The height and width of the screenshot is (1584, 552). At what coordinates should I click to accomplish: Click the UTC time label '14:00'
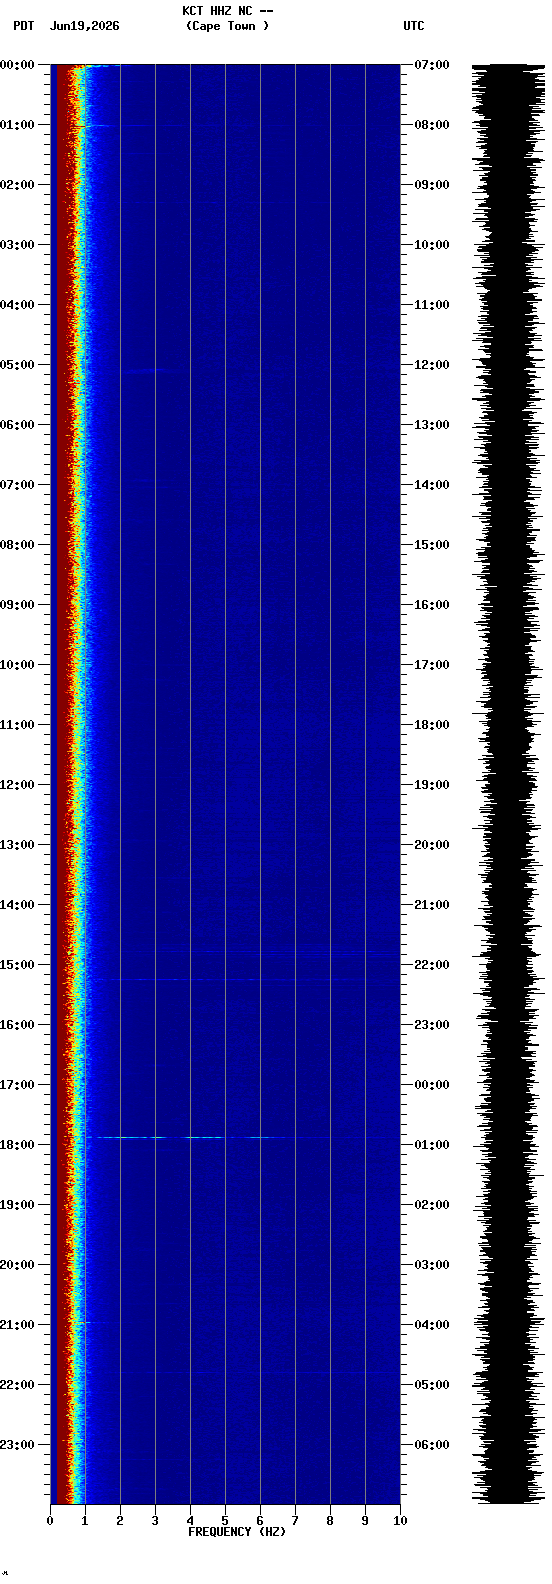click(431, 485)
